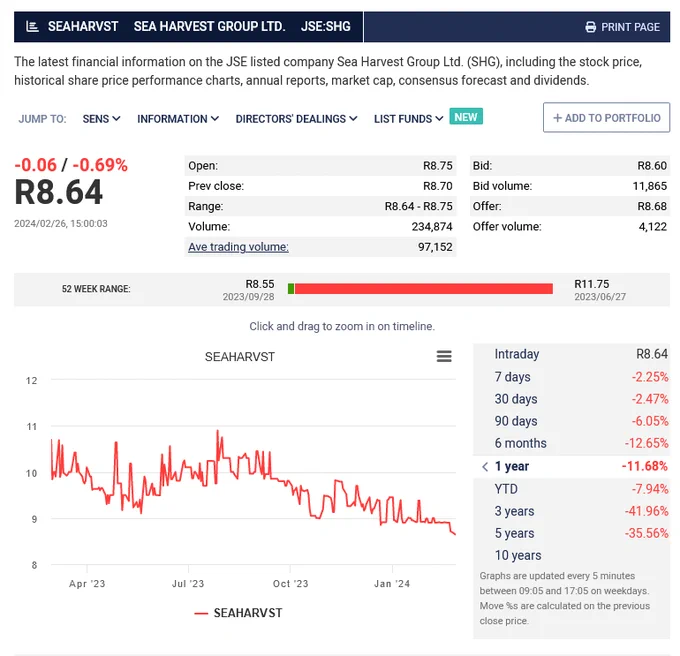Click the 52 week low R8.55
This screenshot has height=656, width=680.
tap(260, 284)
